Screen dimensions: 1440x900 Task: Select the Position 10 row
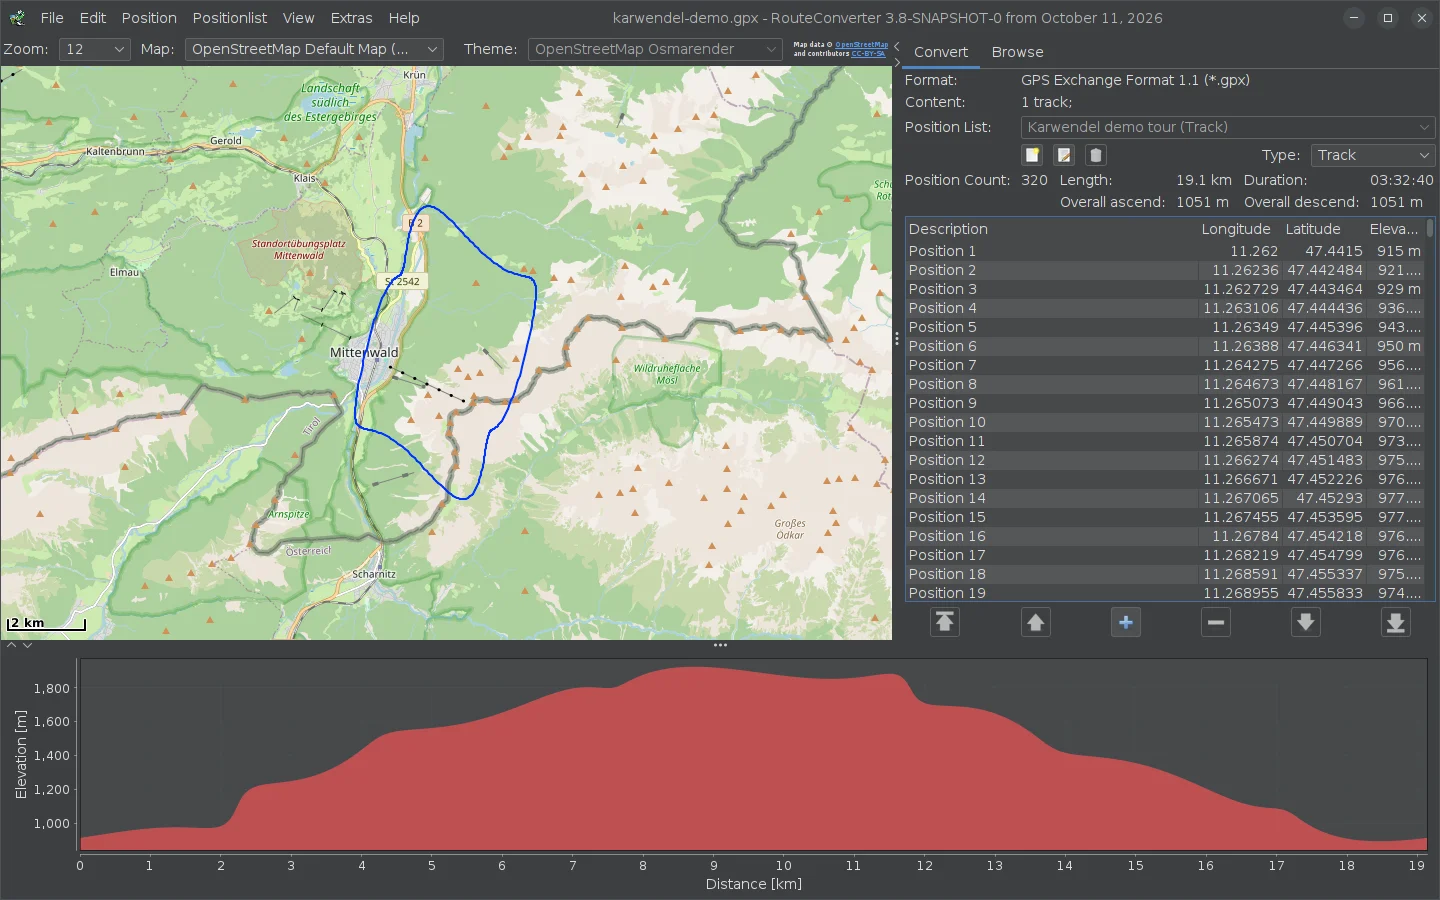coord(1165,422)
